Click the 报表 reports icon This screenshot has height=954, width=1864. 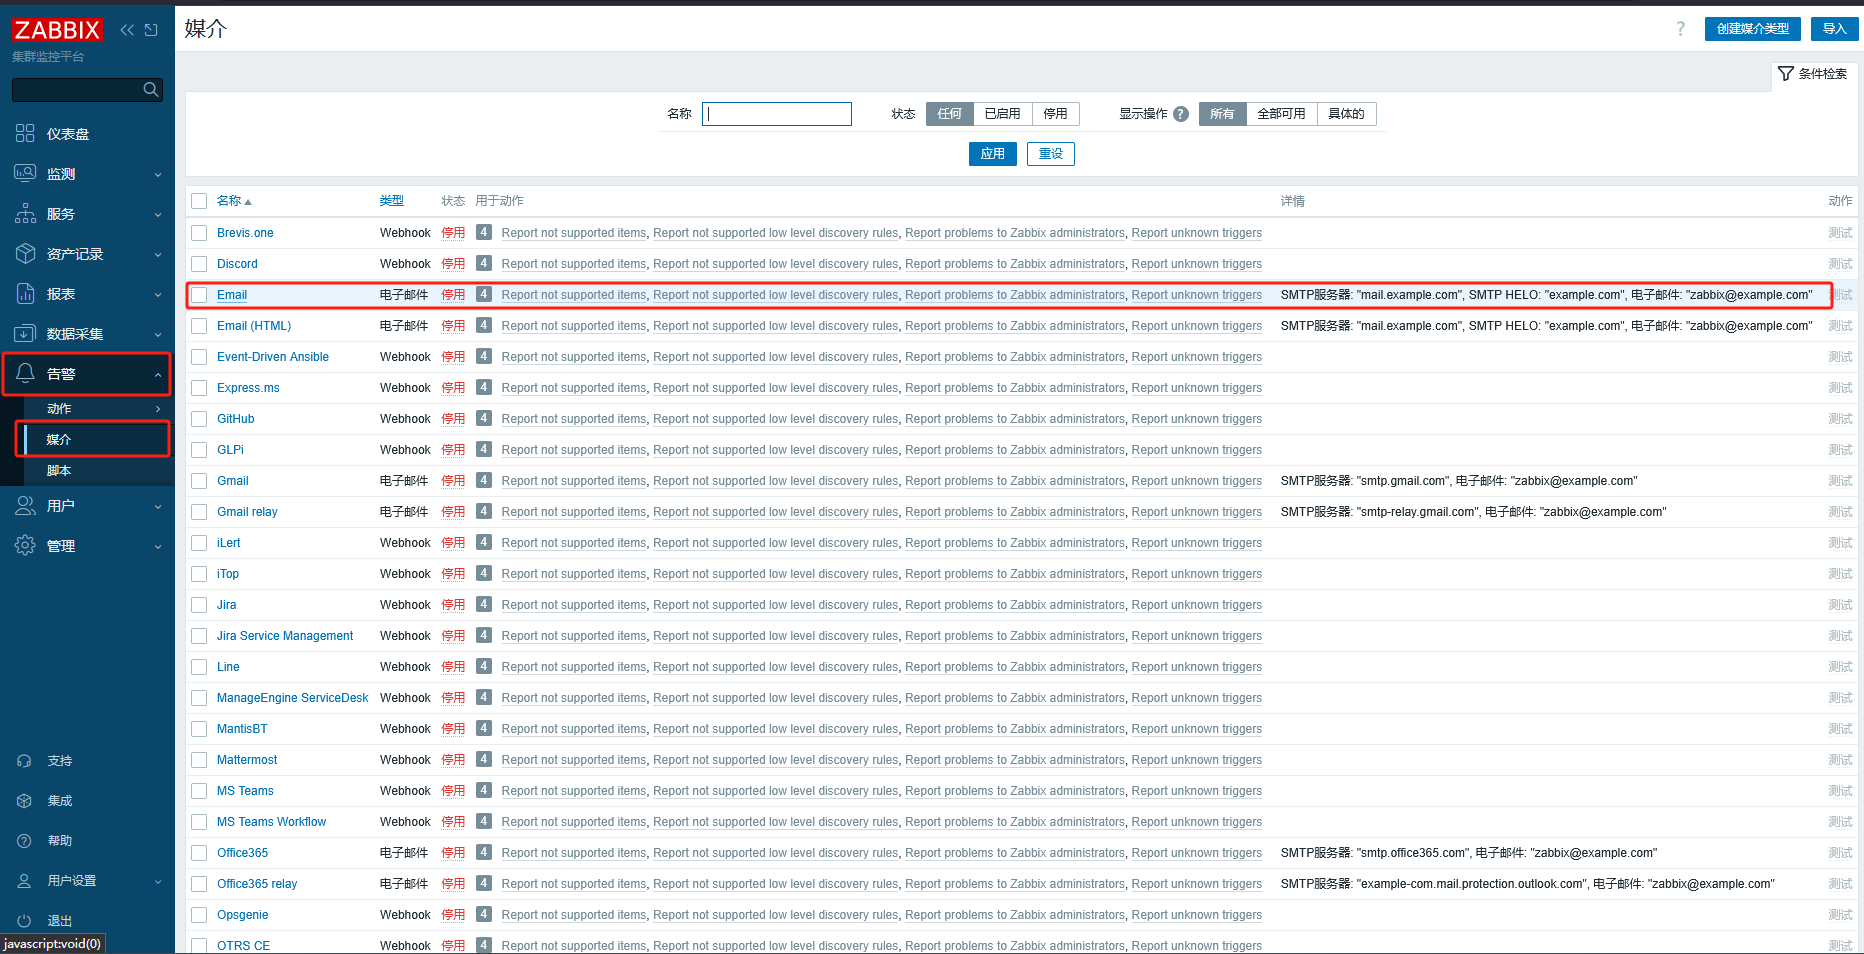25,294
